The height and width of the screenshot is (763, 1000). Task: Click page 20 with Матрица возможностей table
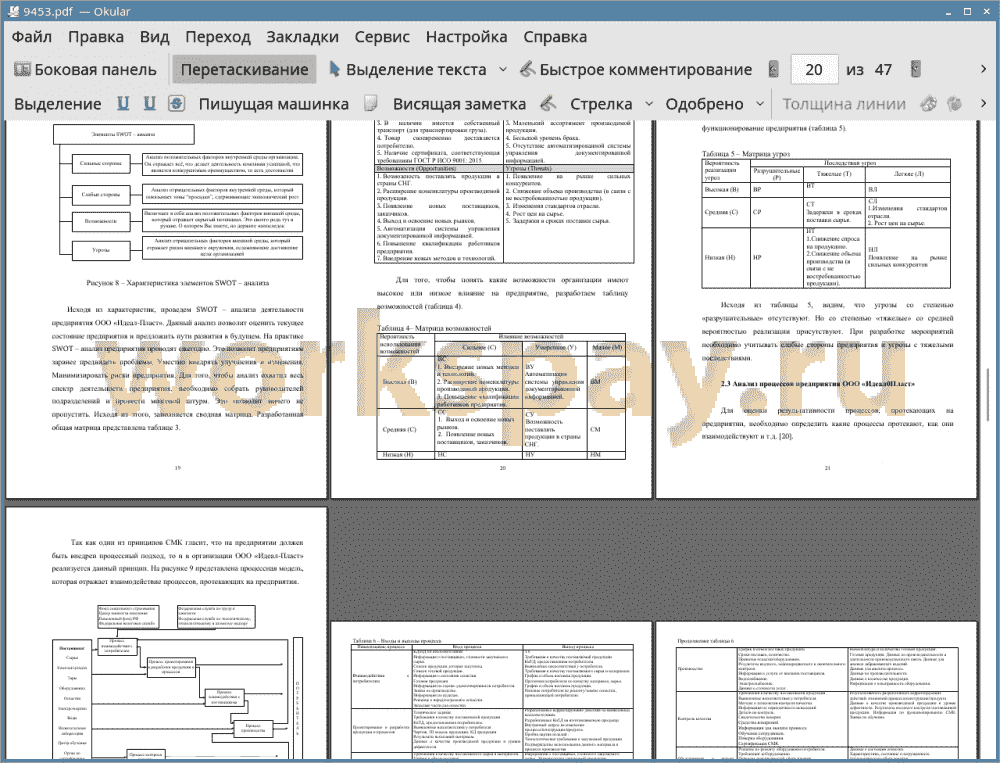pos(491,309)
